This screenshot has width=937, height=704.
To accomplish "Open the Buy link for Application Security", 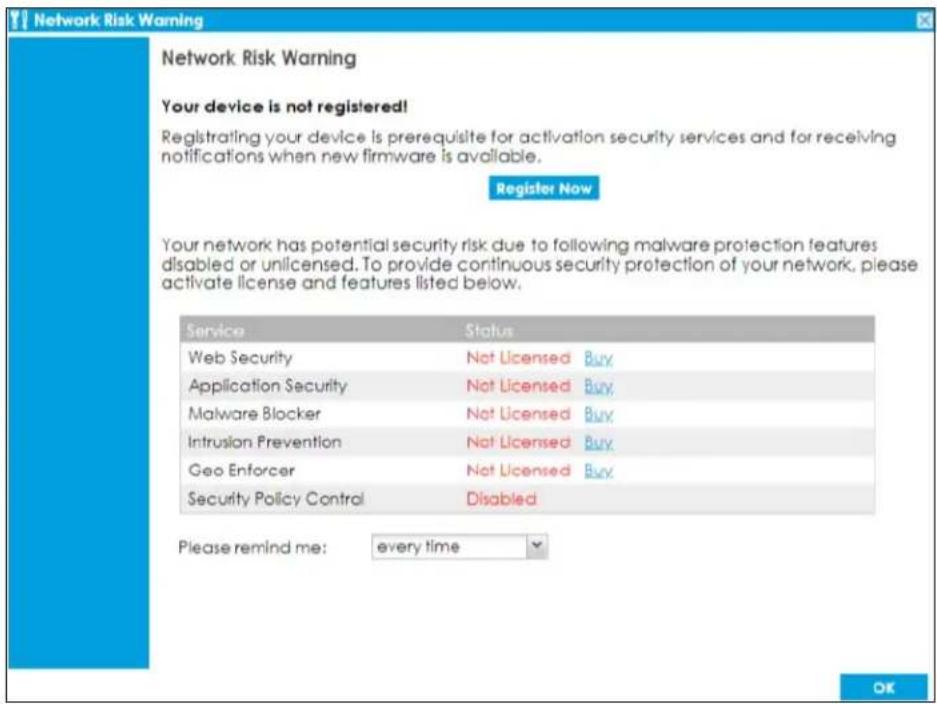I will click(x=598, y=386).
